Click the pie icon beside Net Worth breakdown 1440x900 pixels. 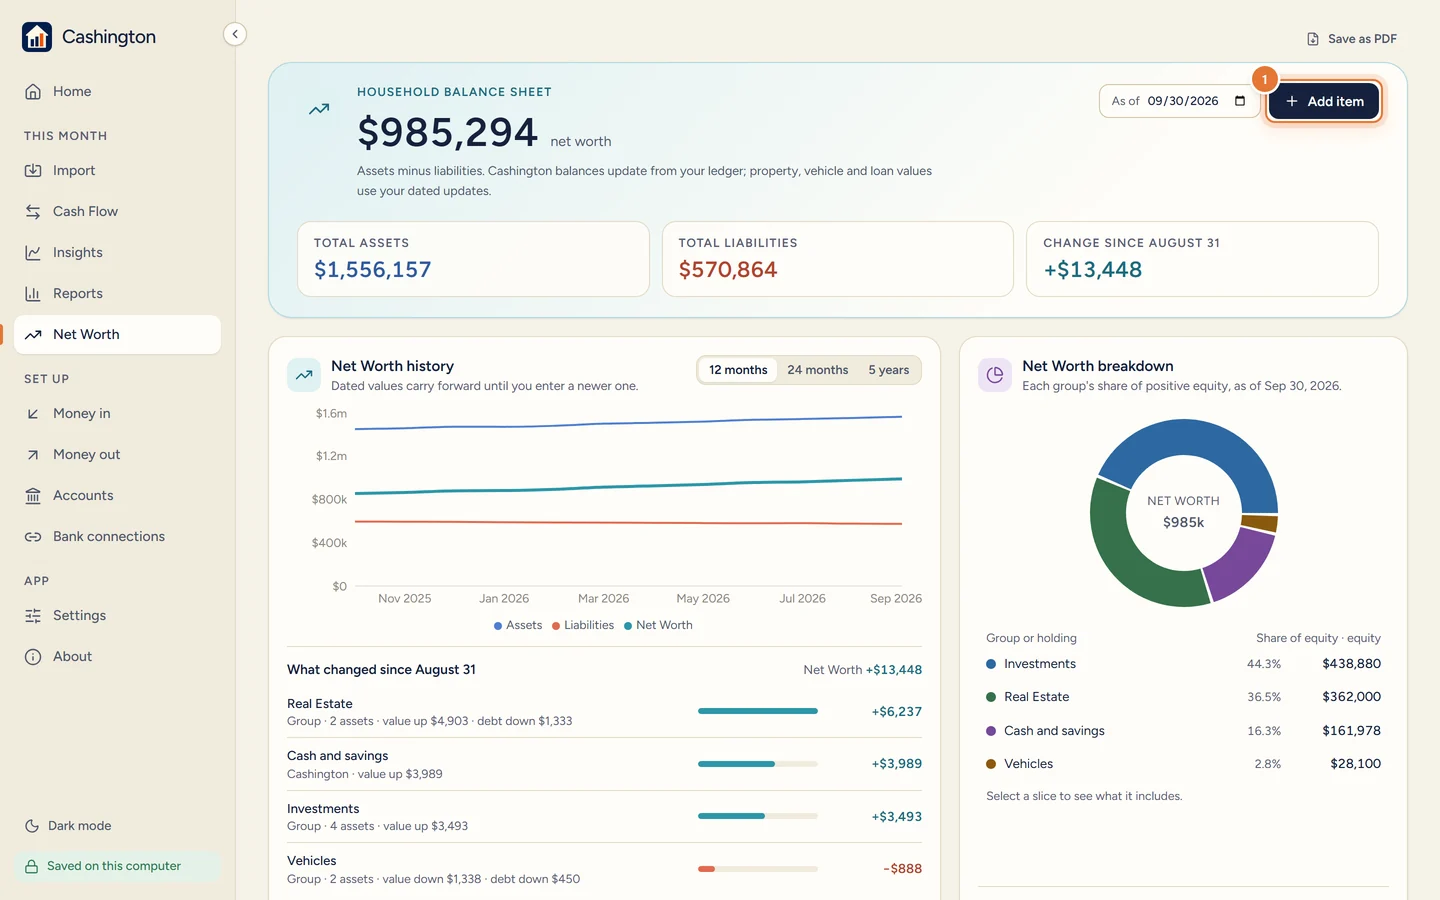tap(995, 375)
